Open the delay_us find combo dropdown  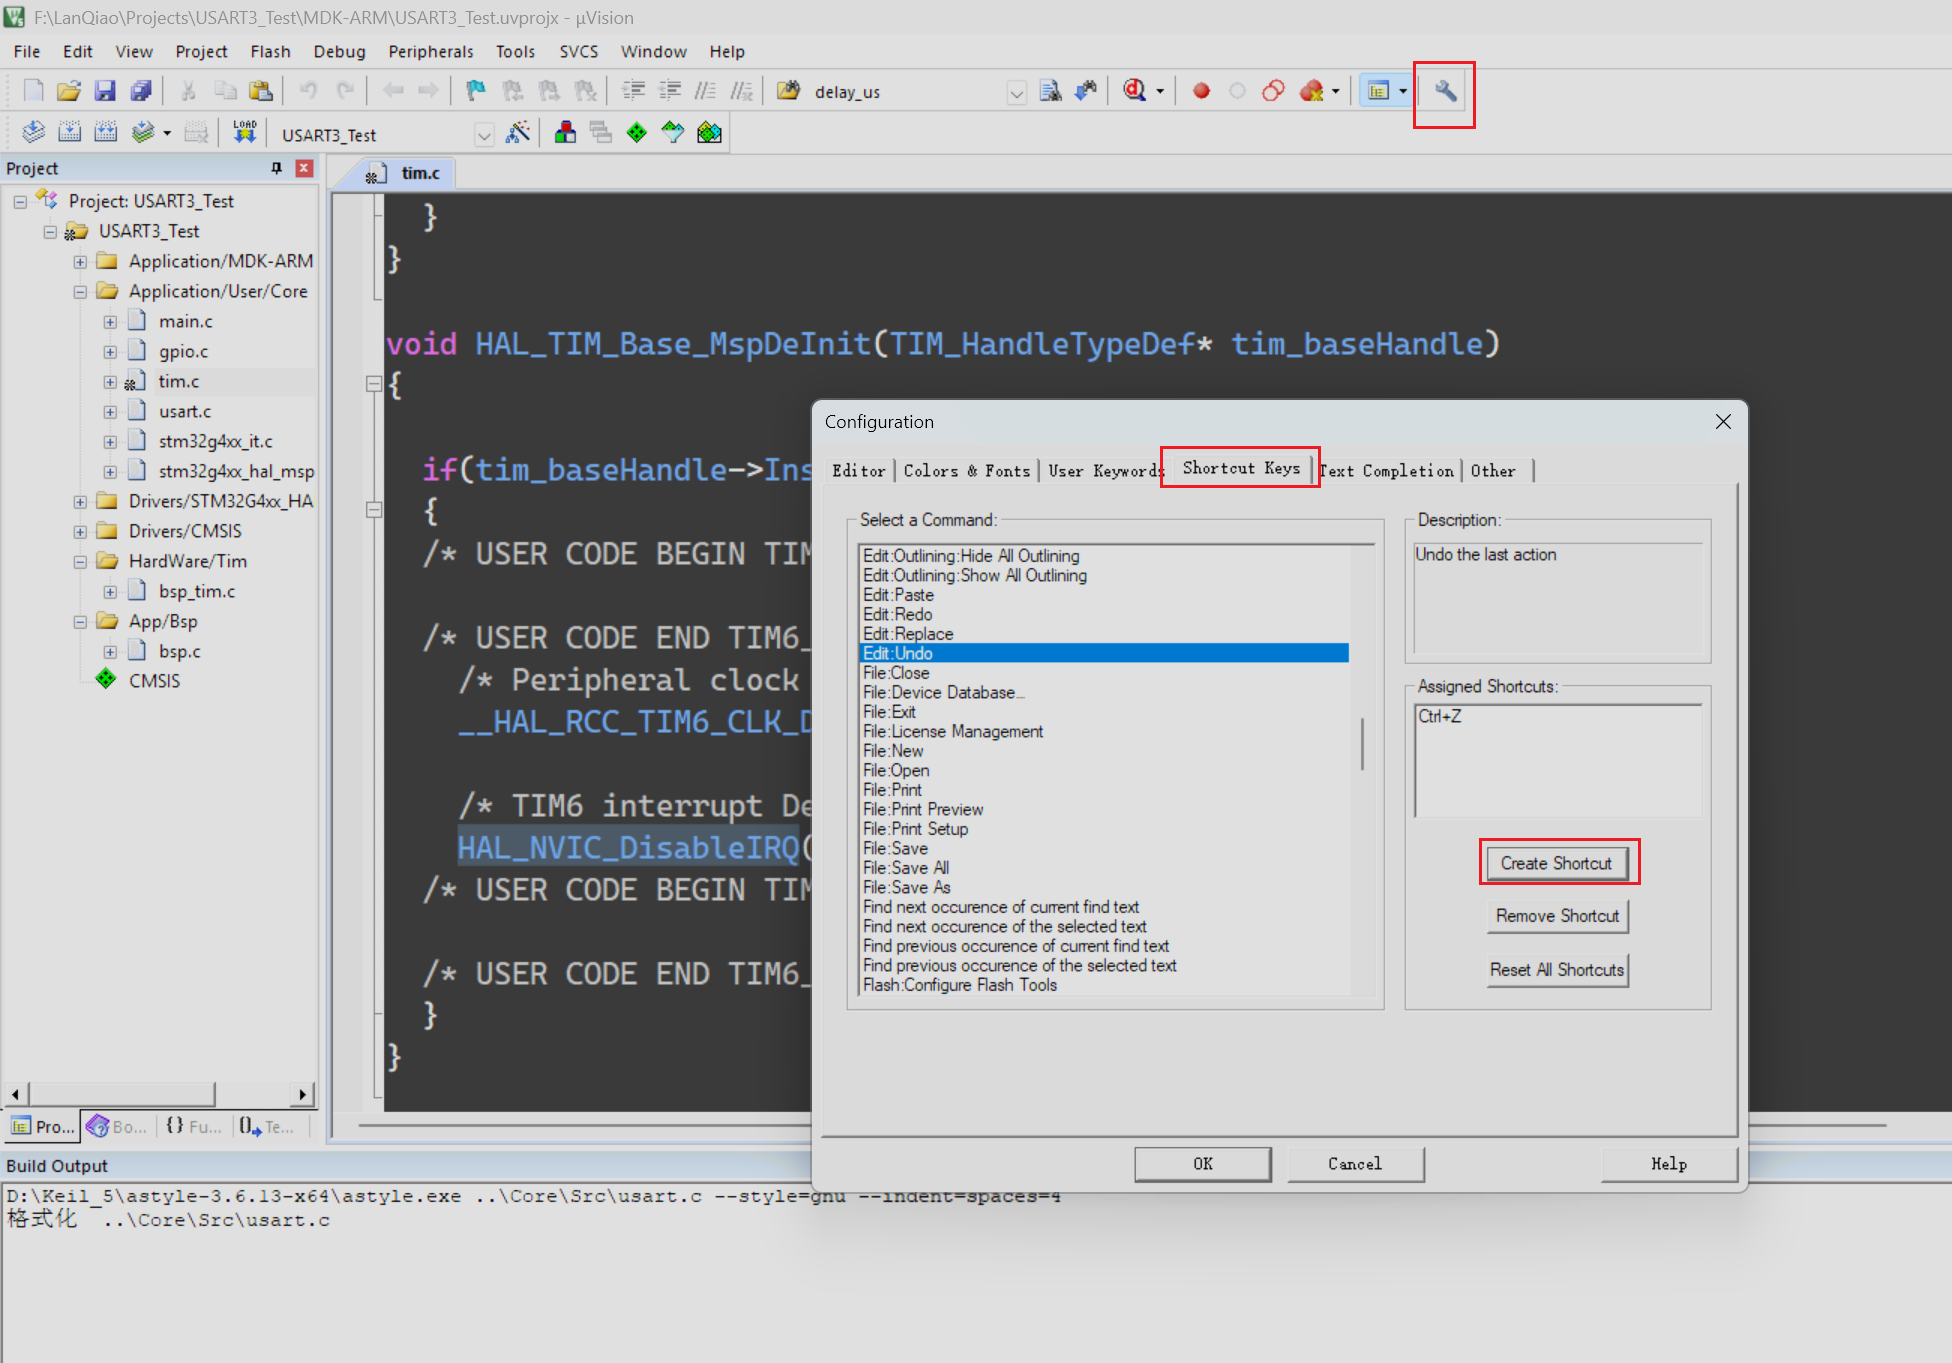click(x=1016, y=93)
